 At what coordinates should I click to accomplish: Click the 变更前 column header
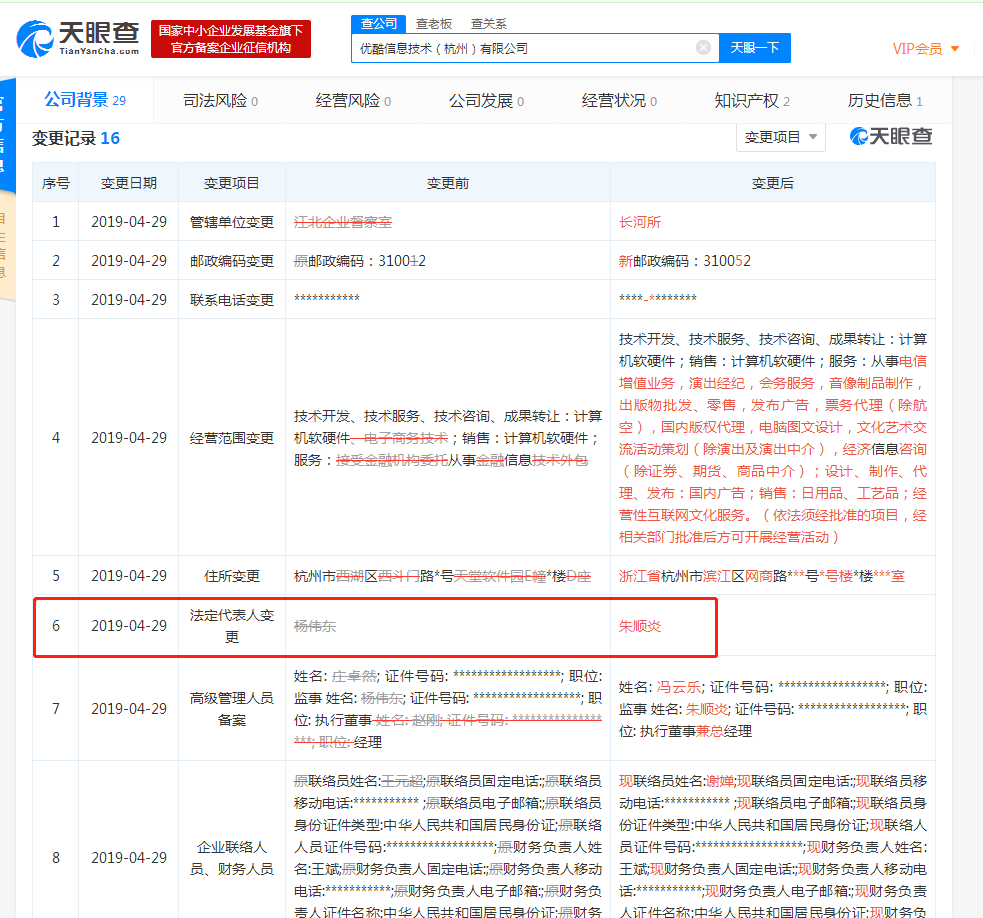click(x=448, y=183)
